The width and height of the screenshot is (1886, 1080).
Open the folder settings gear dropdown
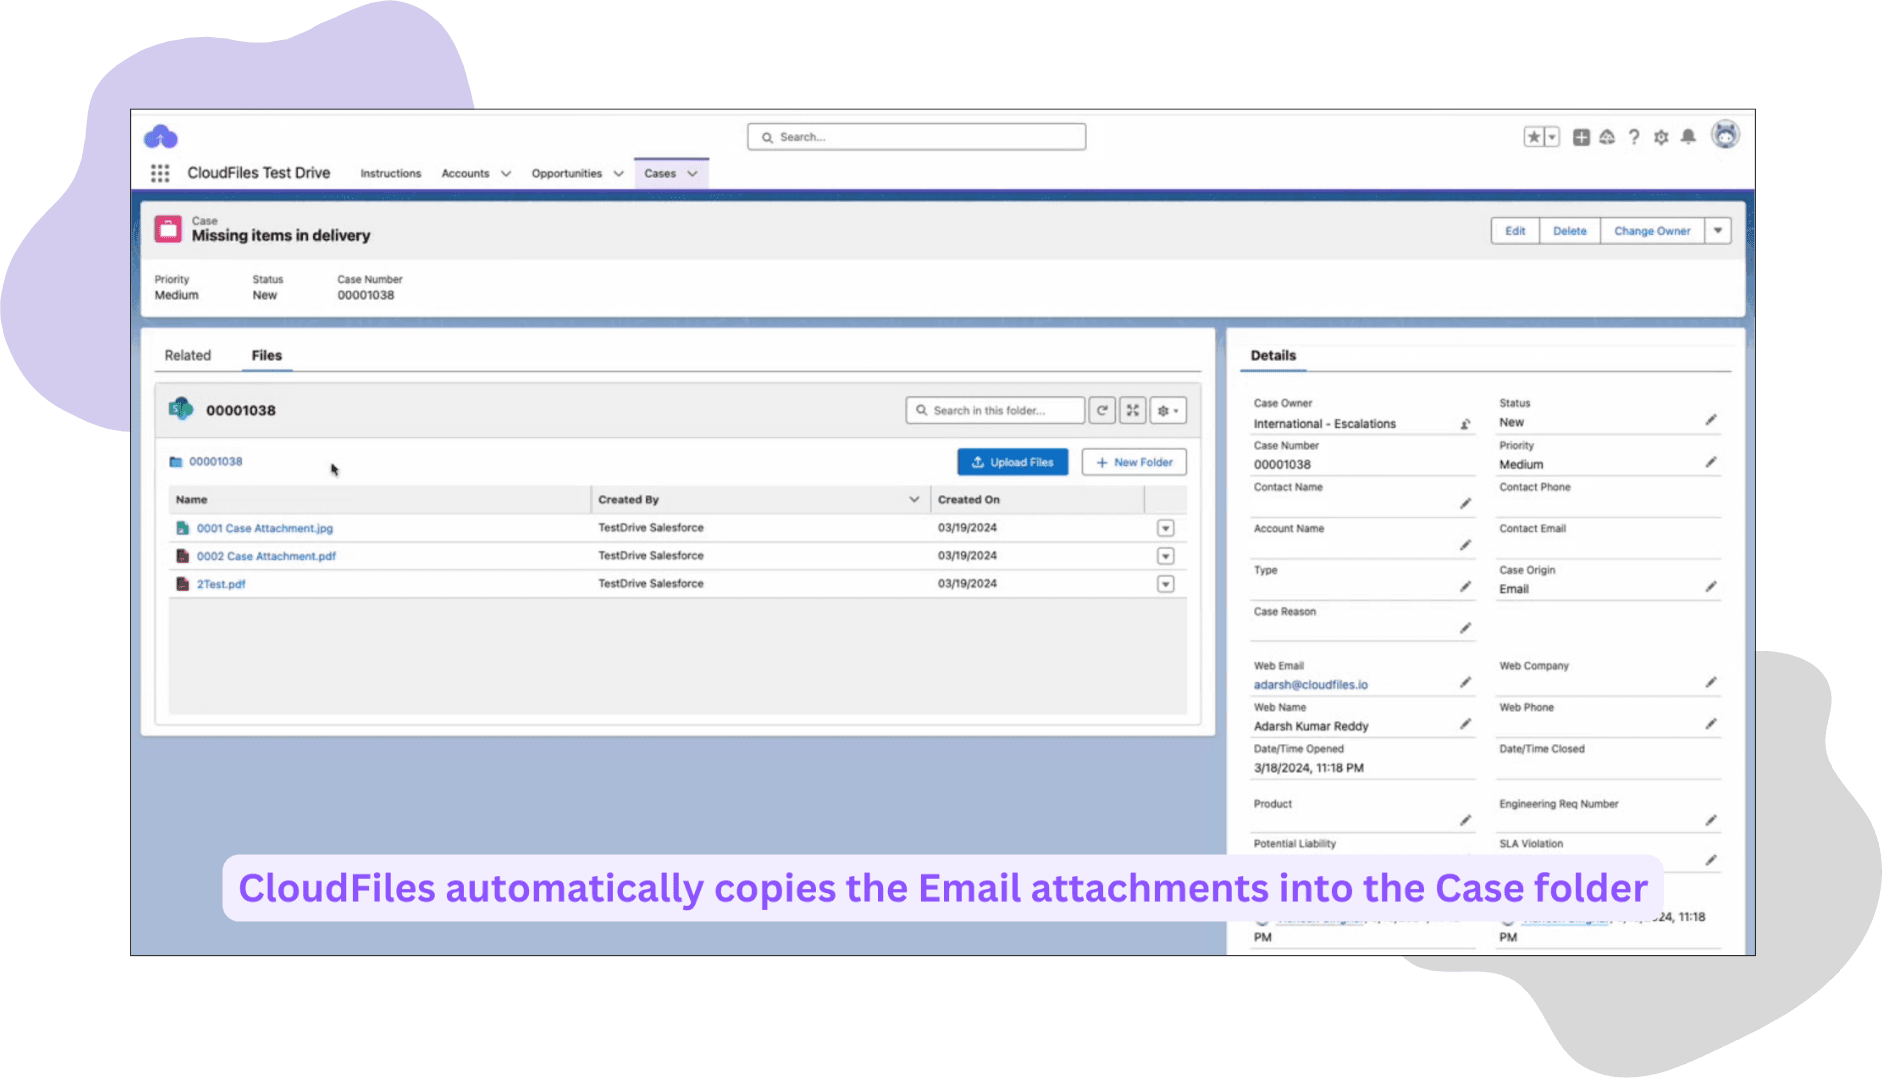point(1168,410)
